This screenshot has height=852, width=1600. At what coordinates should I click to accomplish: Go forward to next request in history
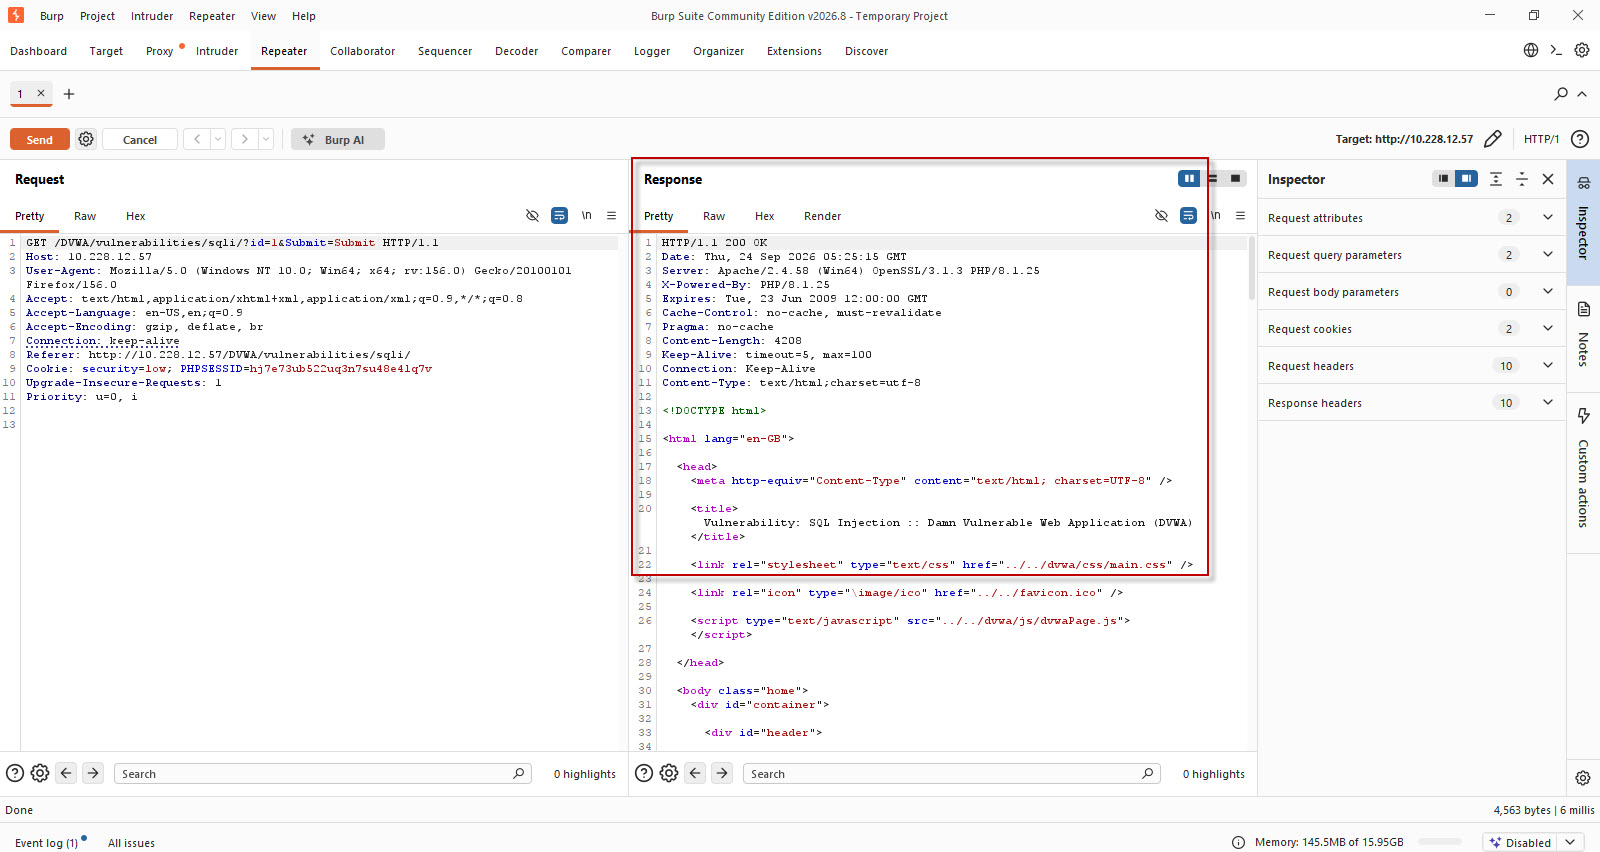(245, 139)
